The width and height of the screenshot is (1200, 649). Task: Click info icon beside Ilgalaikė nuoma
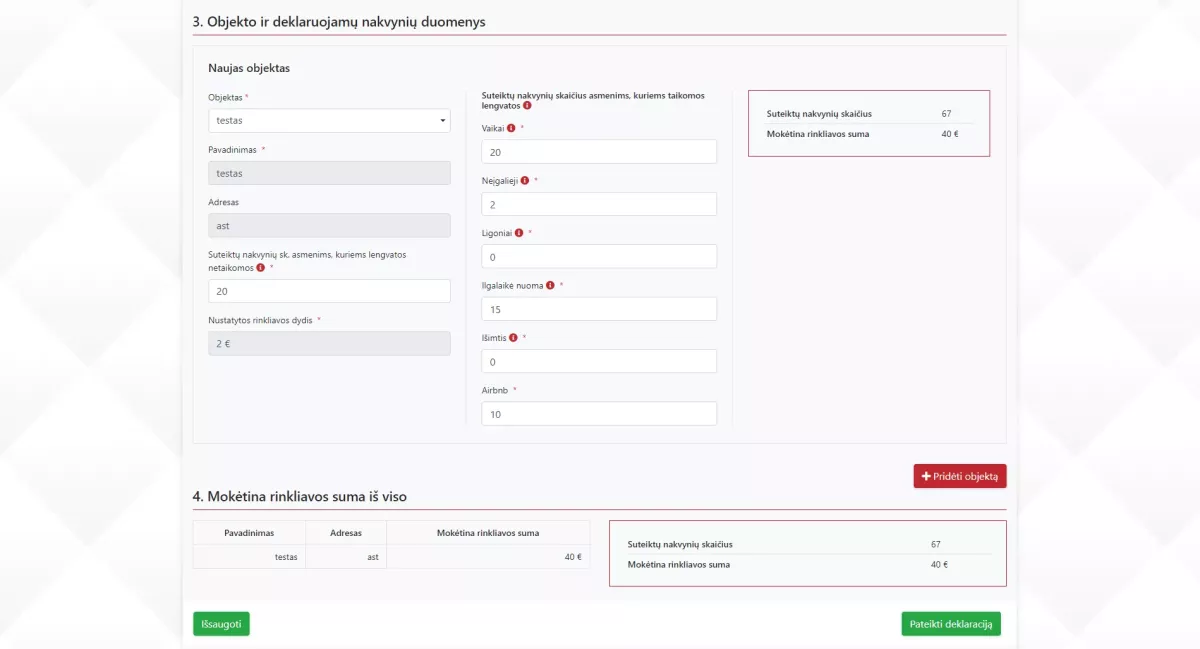point(551,285)
